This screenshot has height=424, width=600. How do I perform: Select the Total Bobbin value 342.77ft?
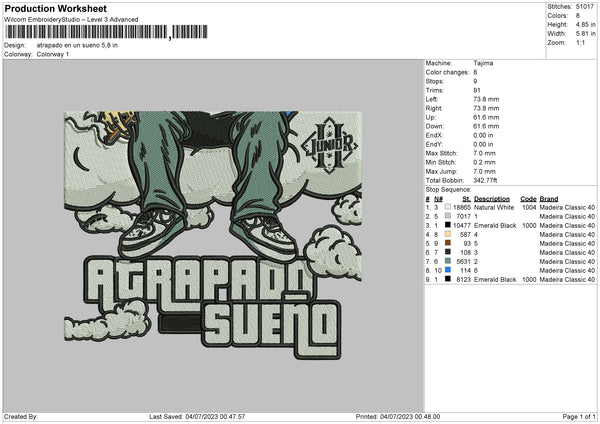tap(485, 180)
